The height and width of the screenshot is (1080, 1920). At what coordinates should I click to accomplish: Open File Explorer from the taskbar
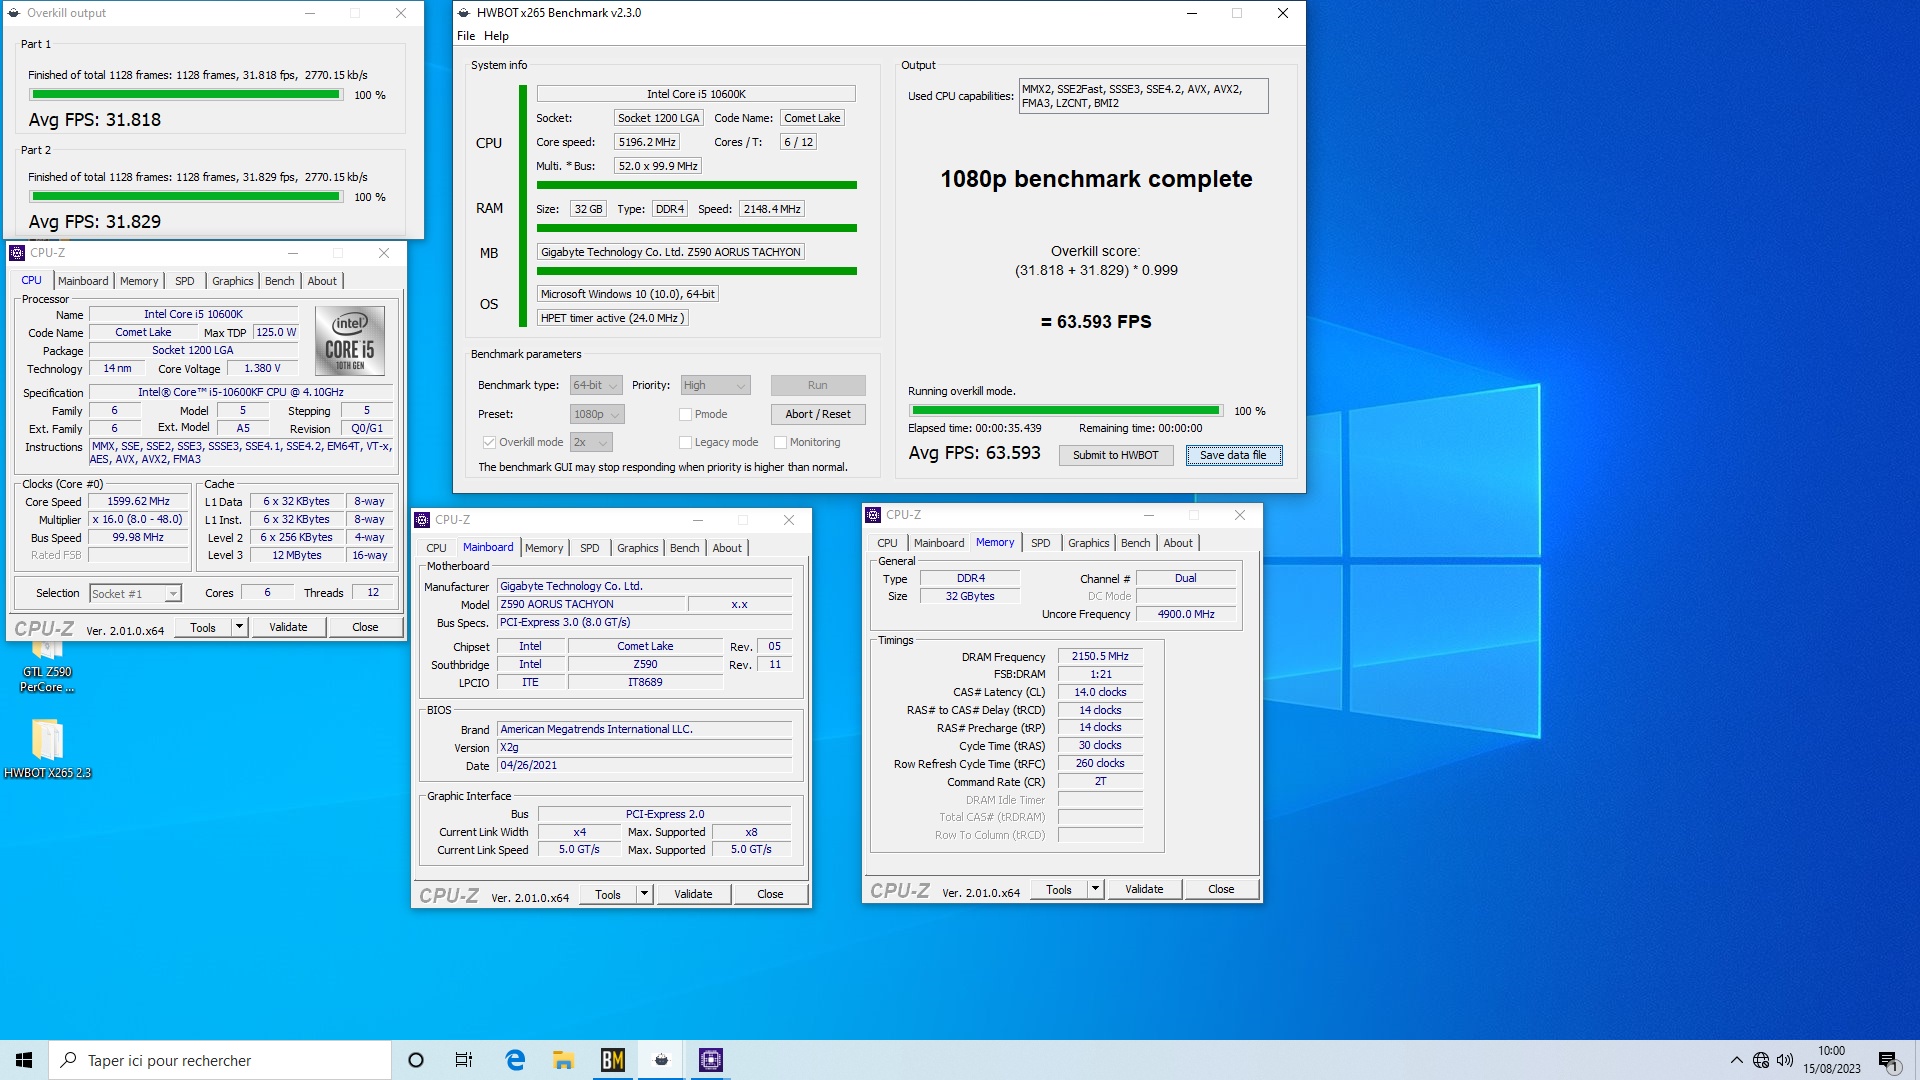pyautogui.click(x=564, y=1060)
